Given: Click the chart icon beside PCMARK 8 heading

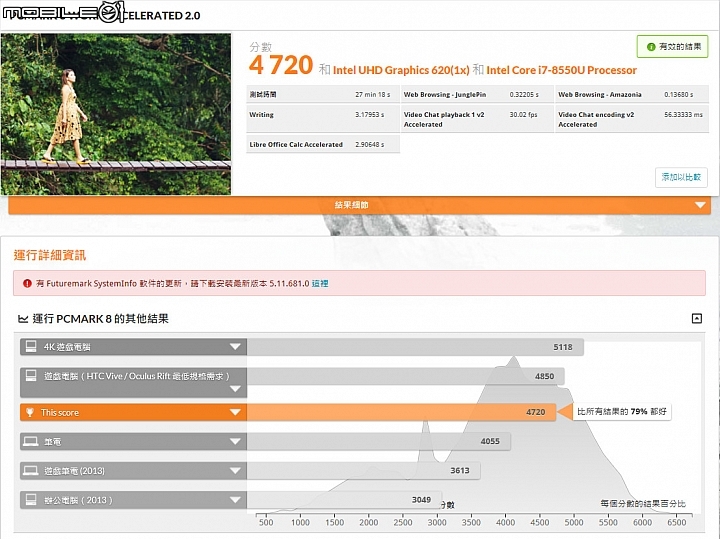Looking at the screenshot, I should [23, 319].
